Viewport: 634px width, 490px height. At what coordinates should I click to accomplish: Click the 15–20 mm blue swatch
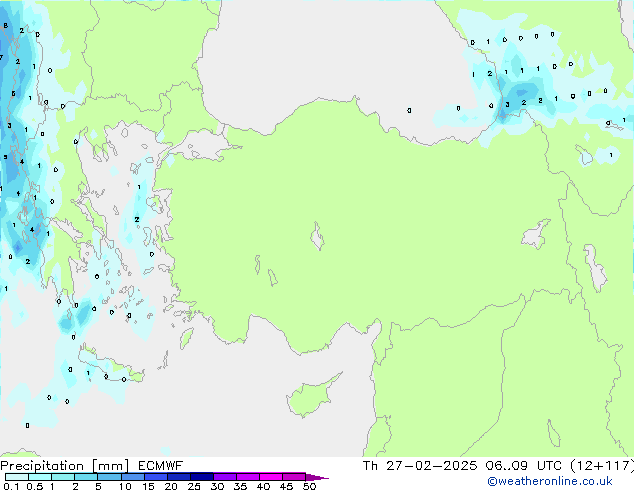(156, 477)
